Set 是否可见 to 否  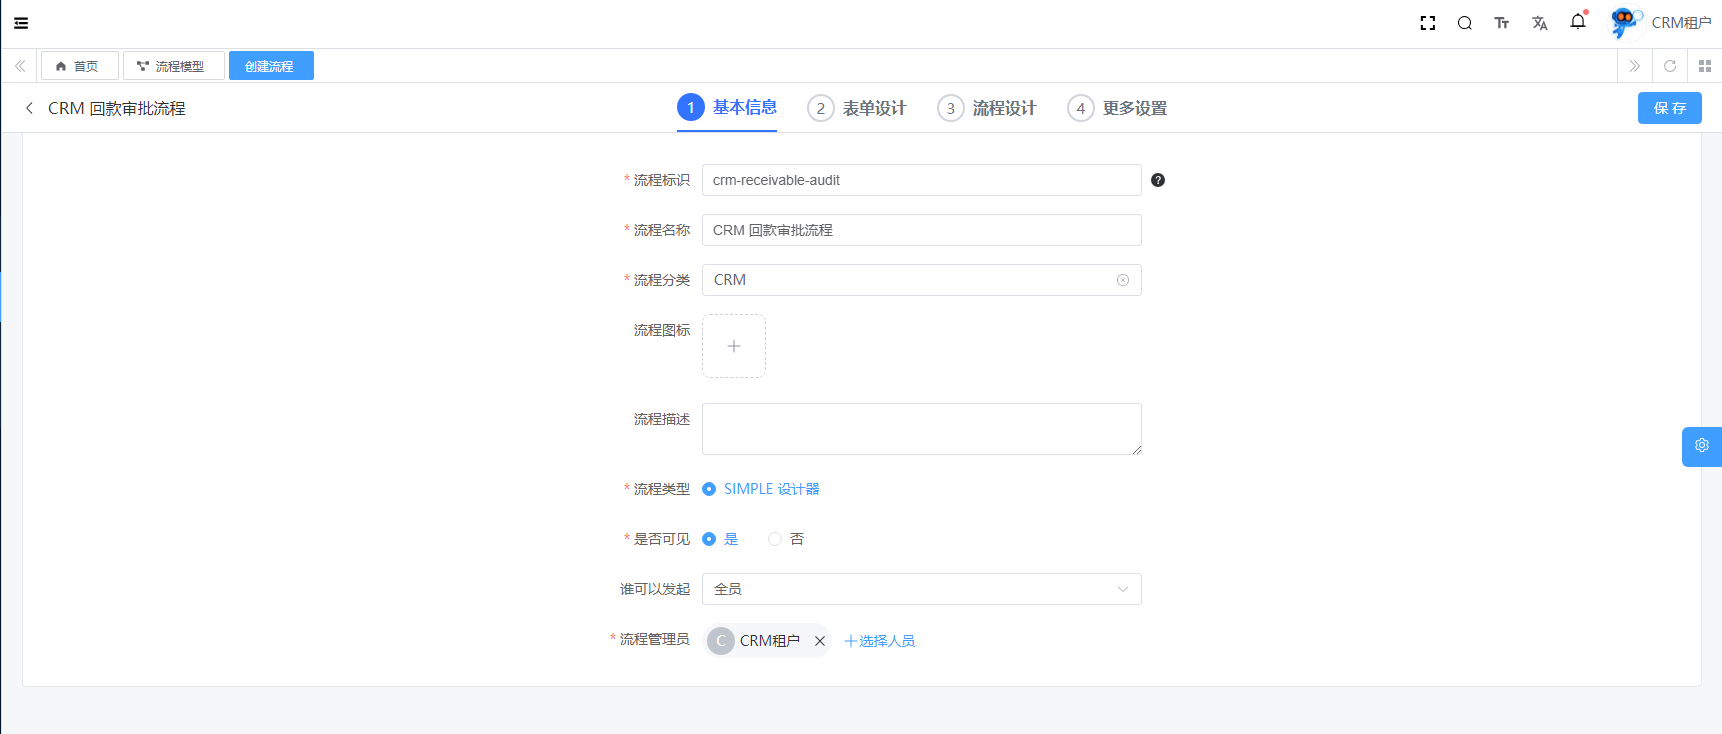775,539
